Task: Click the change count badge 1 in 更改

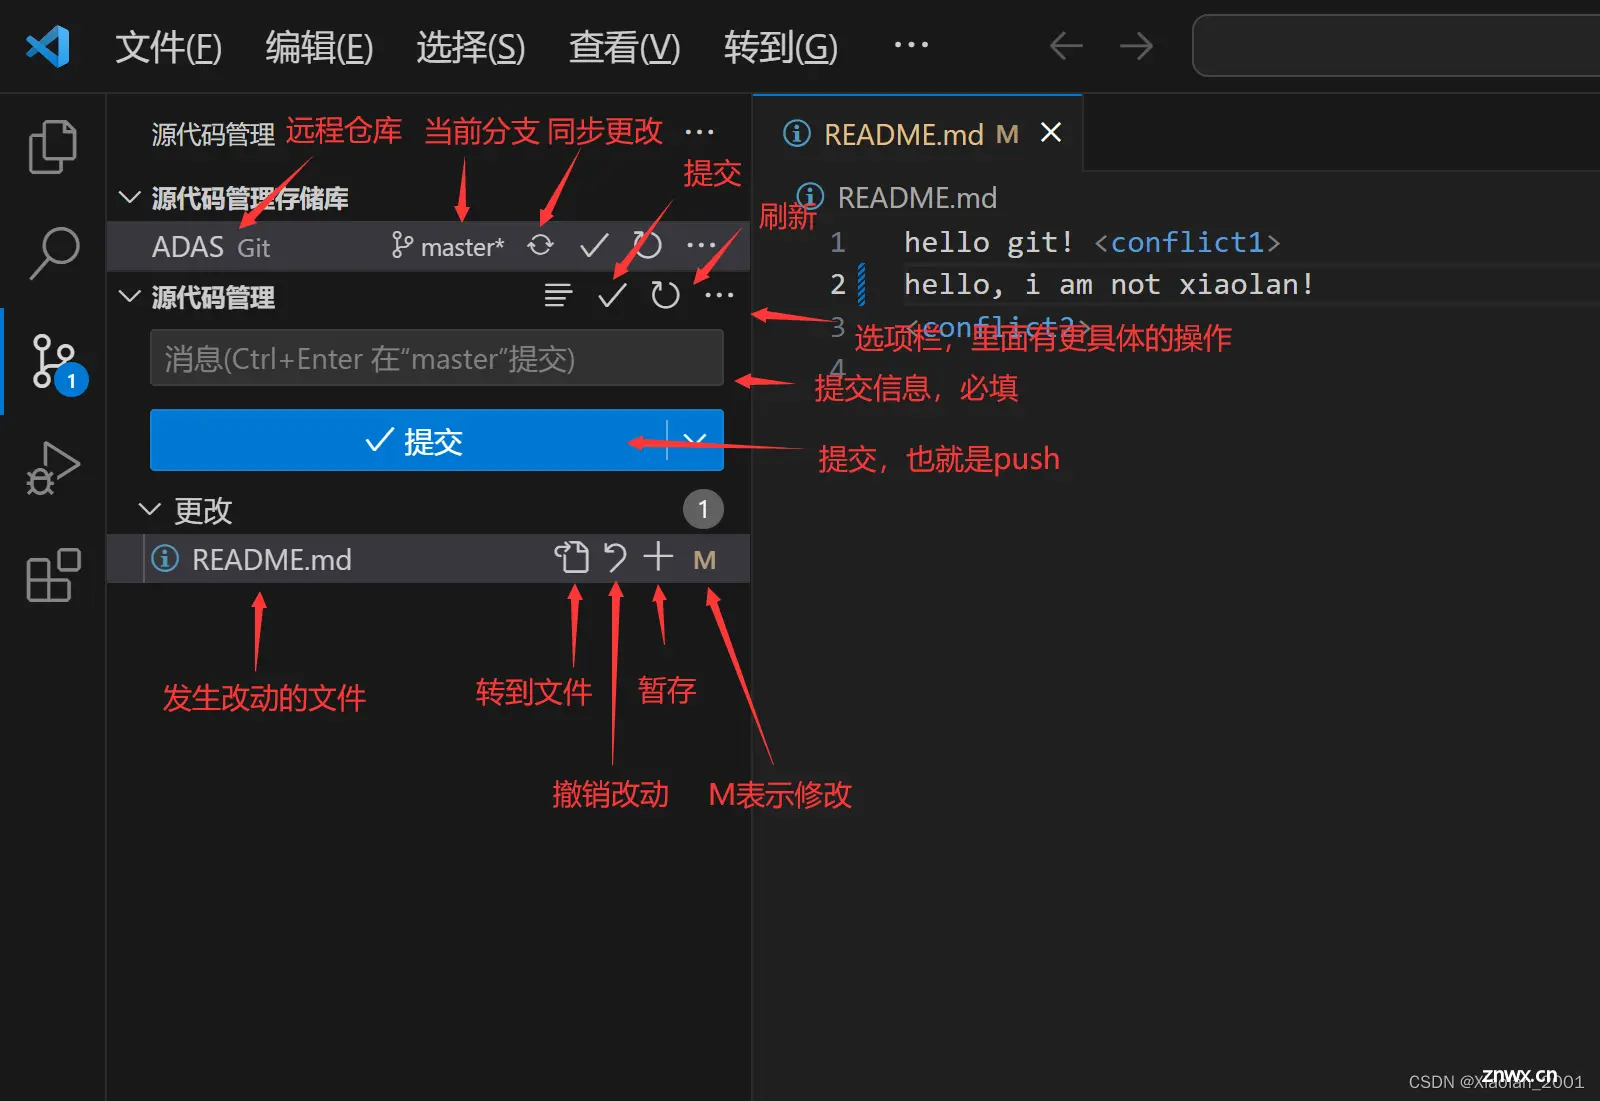Action: [x=703, y=510]
